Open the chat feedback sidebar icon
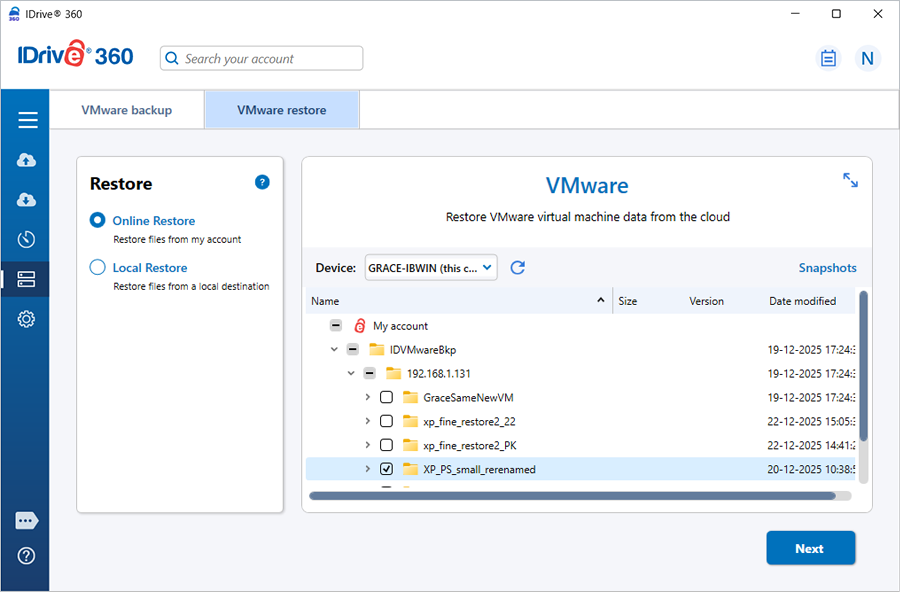 point(26,521)
